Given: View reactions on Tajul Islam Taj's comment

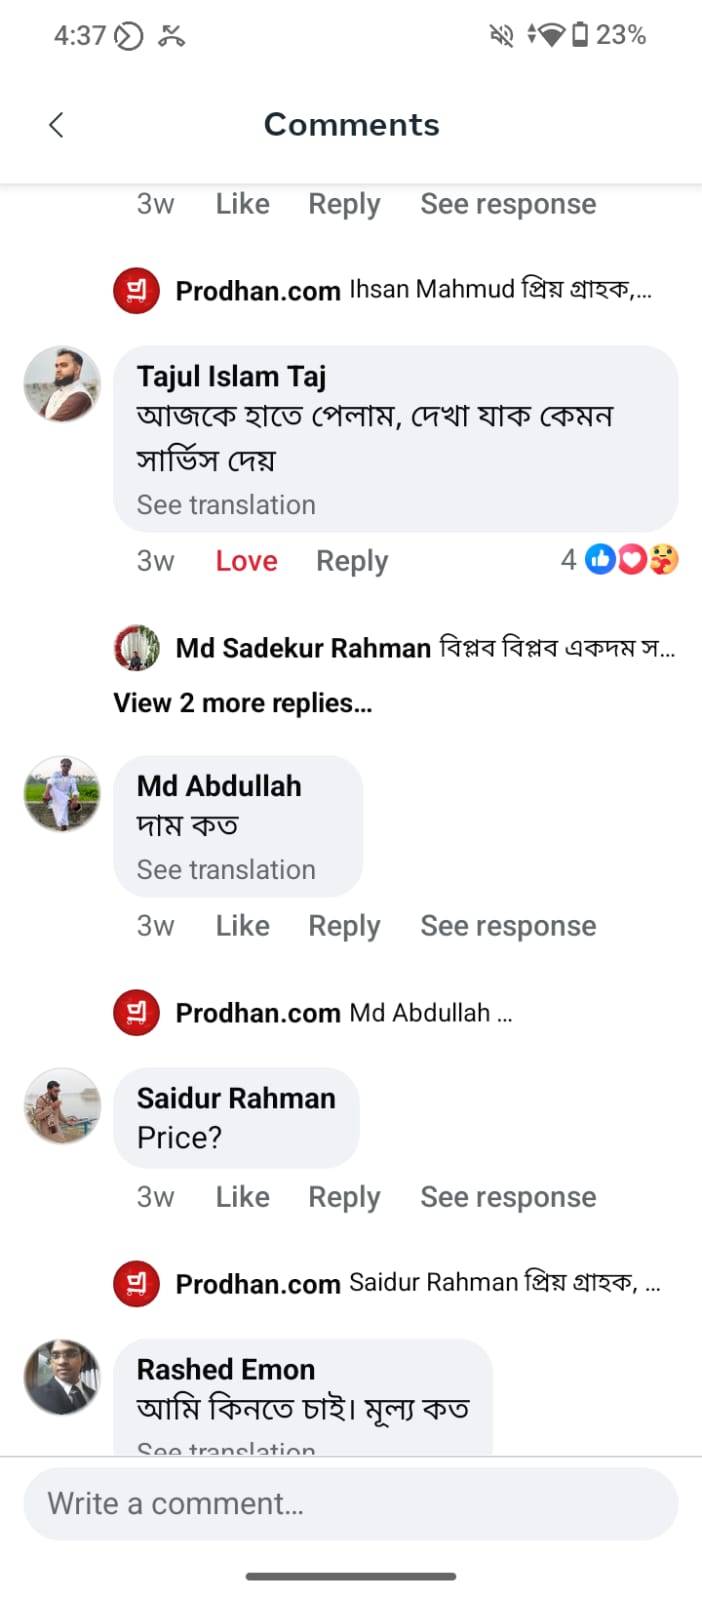Looking at the screenshot, I should click(x=619, y=559).
